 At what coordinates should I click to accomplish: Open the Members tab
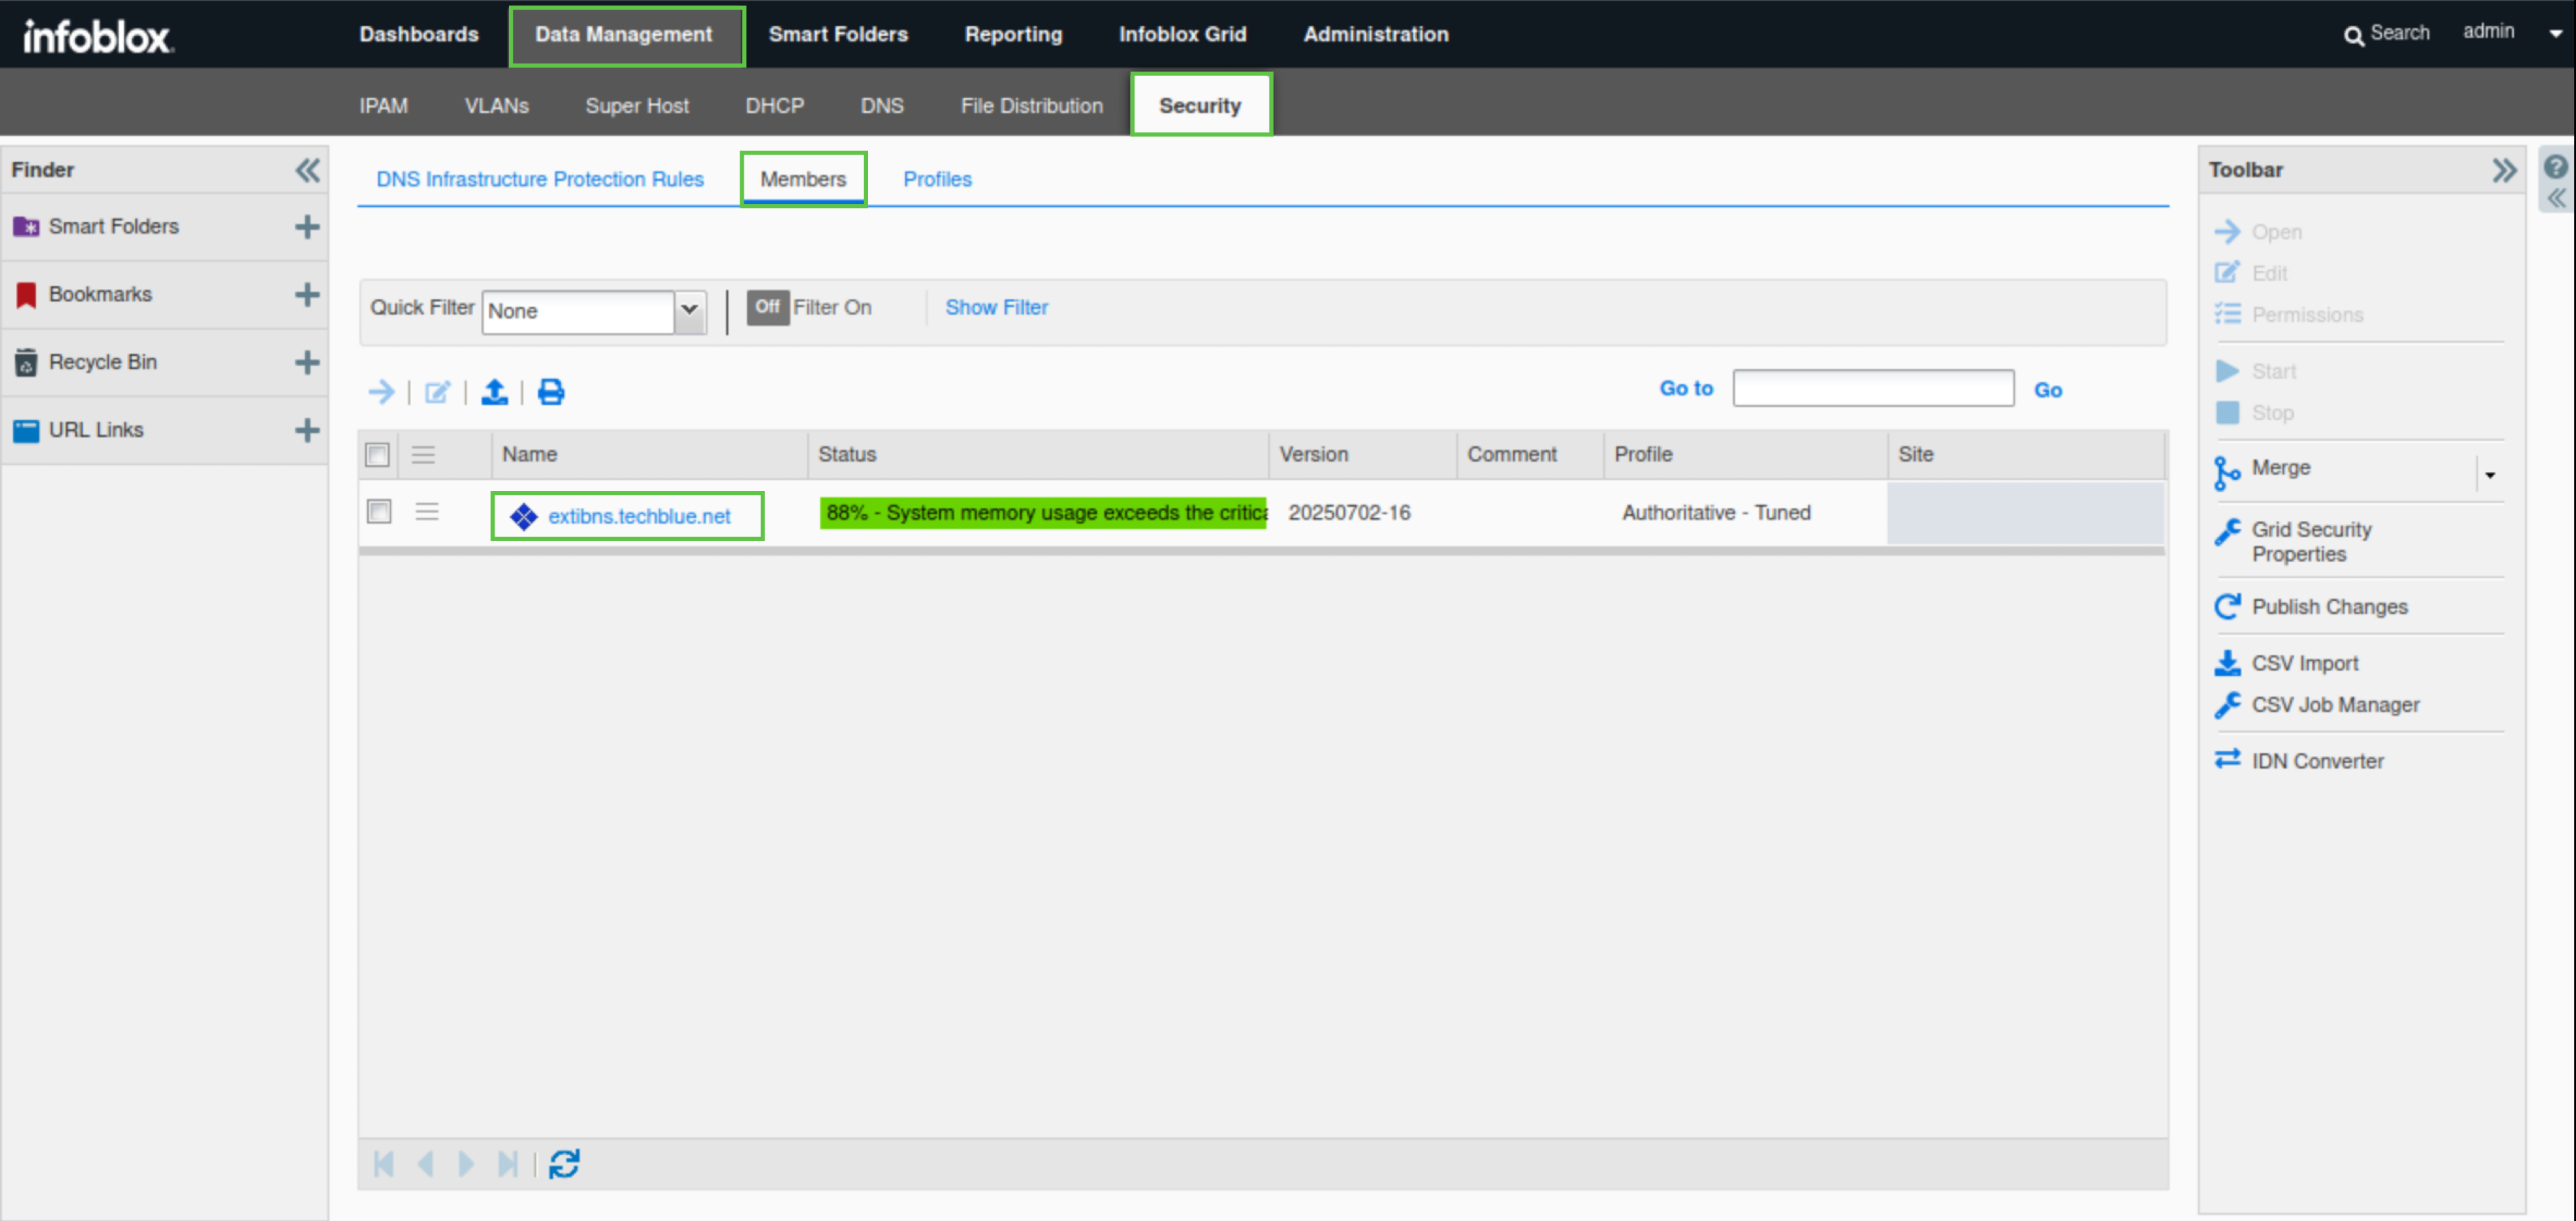tap(803, 179)
